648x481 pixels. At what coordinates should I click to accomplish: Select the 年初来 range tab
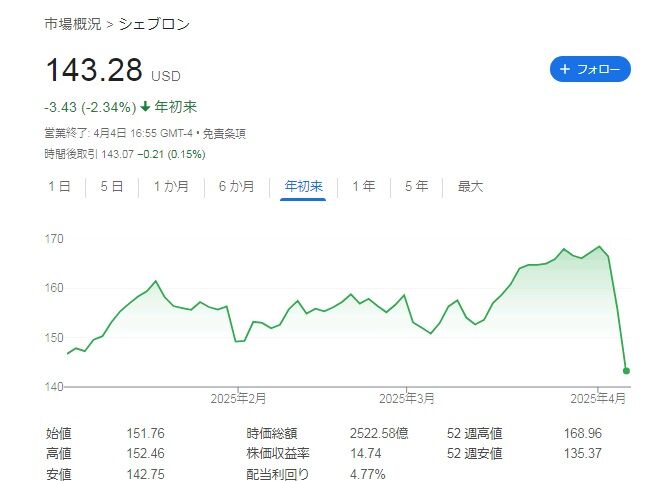303,186
